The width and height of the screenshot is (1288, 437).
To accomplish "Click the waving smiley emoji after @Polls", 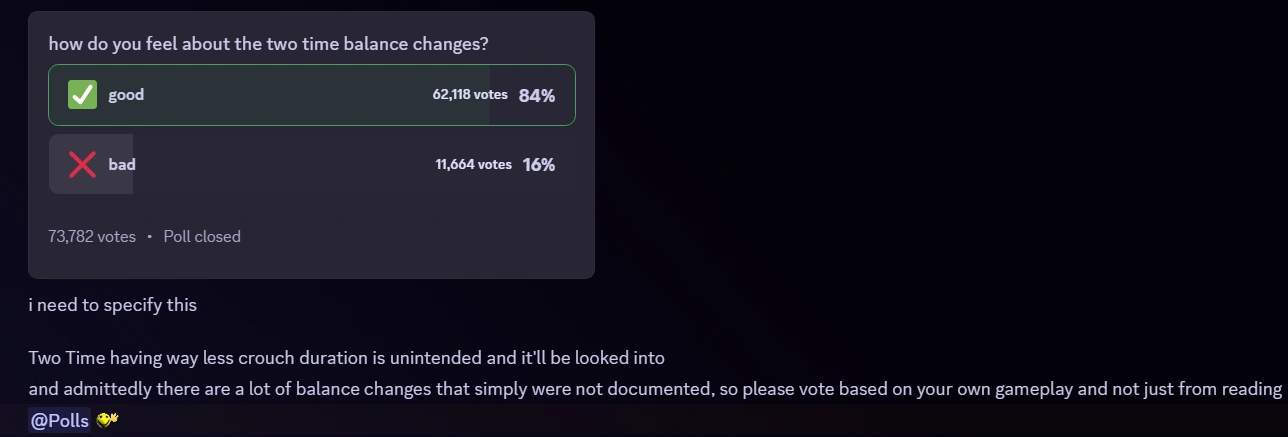I will pyautogui.click(x=107, y=419).
